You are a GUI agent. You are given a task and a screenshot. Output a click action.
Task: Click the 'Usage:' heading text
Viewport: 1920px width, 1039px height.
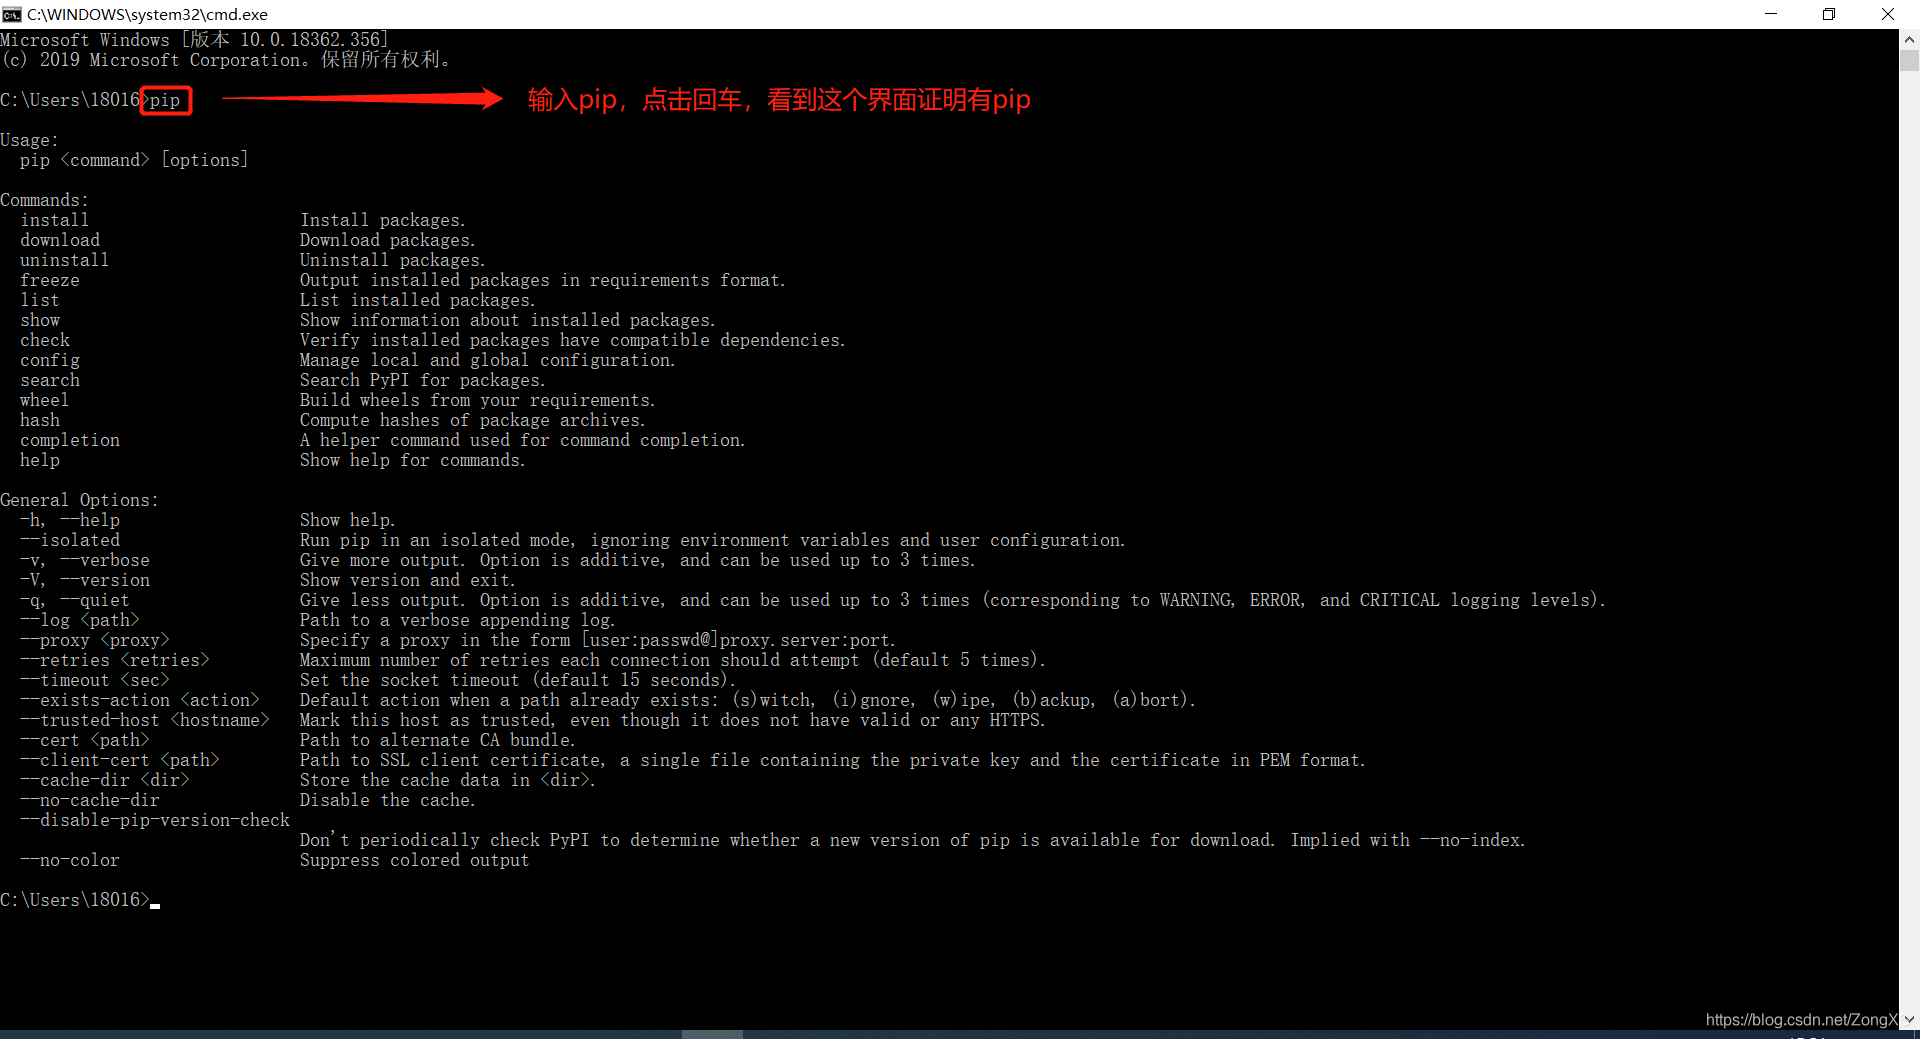coord(30,140)
